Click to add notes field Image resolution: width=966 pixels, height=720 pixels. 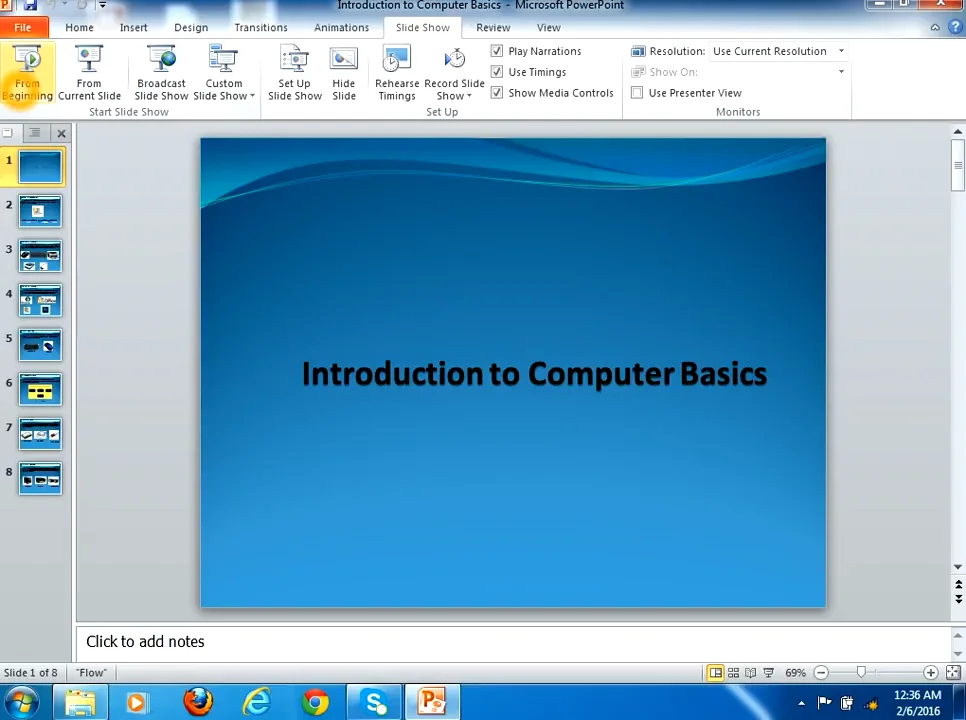[x=514, y=642]
